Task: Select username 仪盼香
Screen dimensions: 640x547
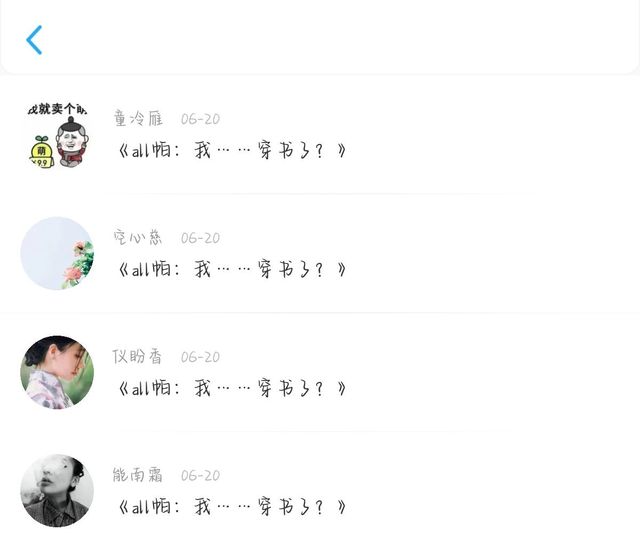Action: pos(137,356)
